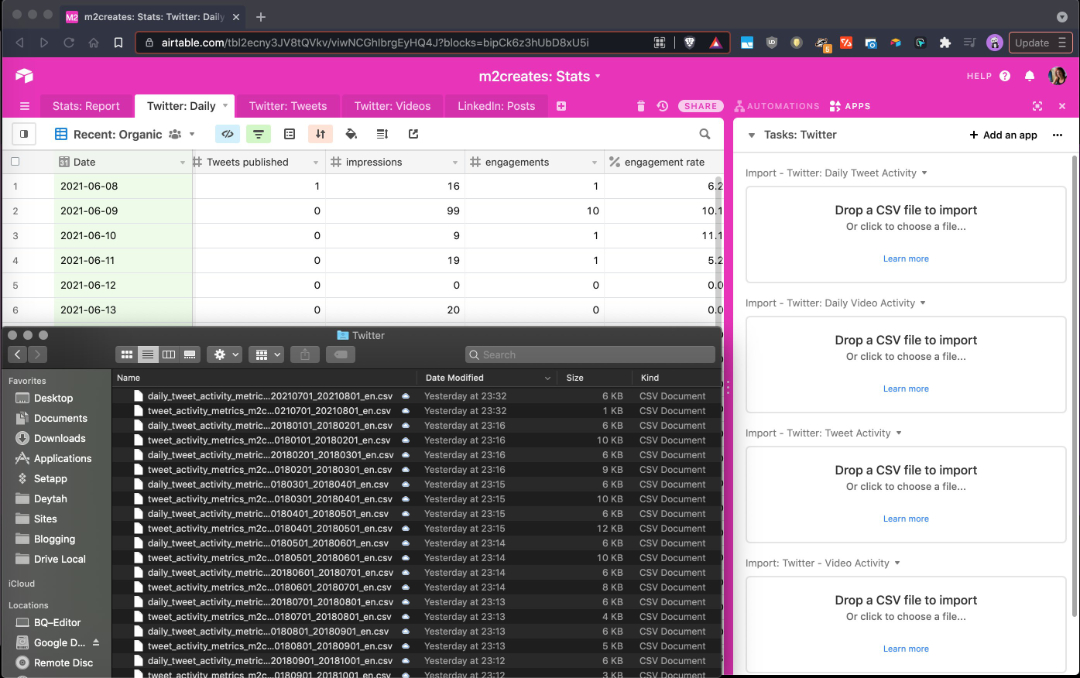Open the hide fields toolbar icon
This screenshot has width=1080, height=678.
227,133
